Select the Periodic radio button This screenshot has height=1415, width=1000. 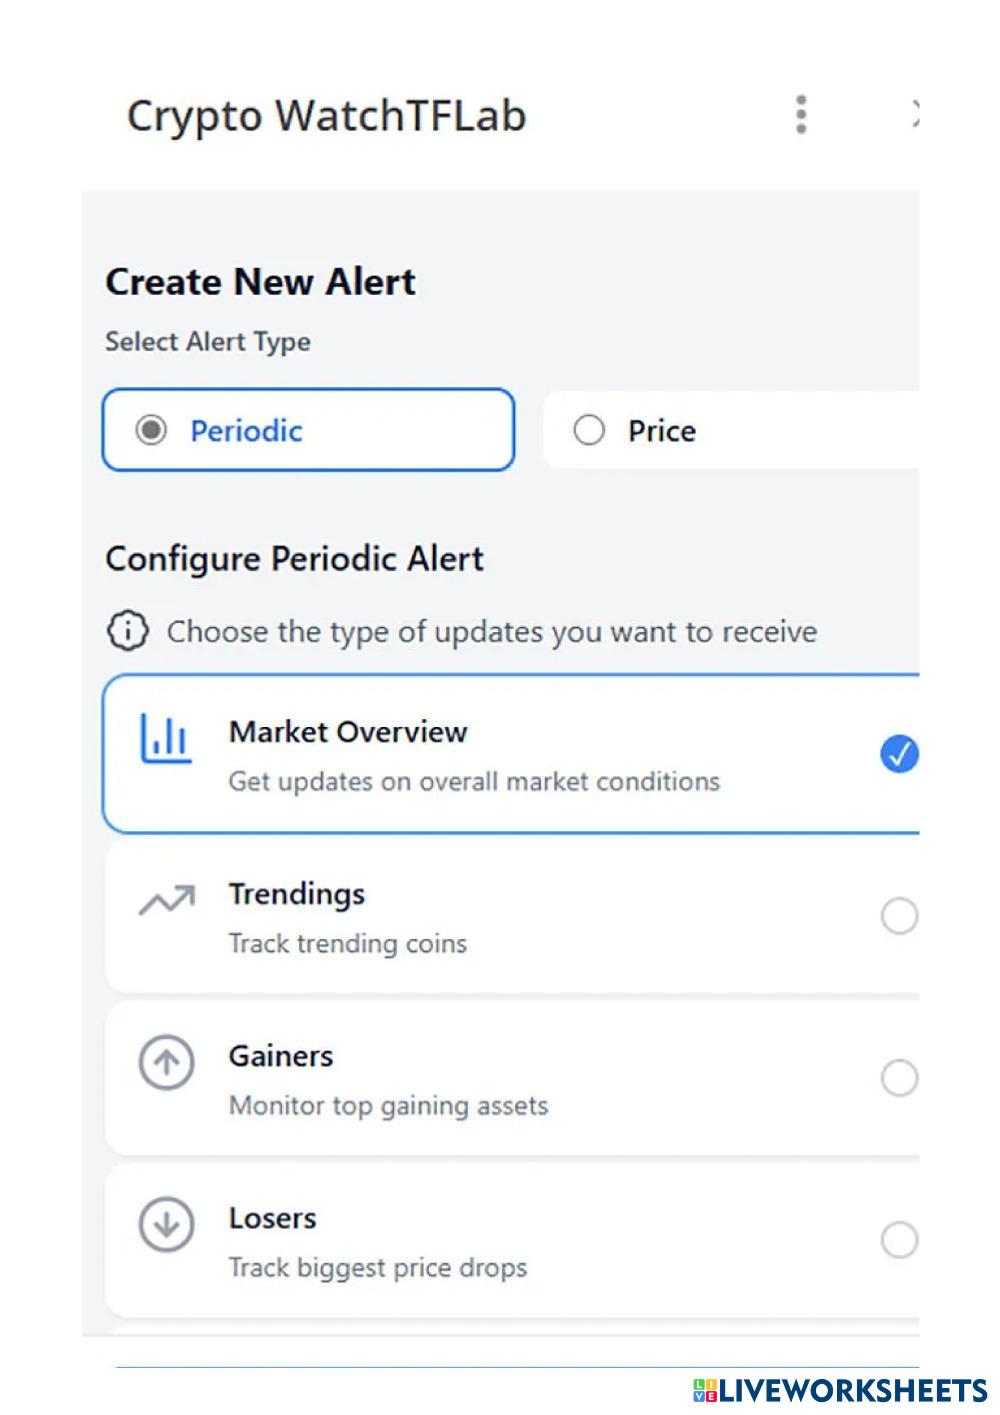(151, 430)
